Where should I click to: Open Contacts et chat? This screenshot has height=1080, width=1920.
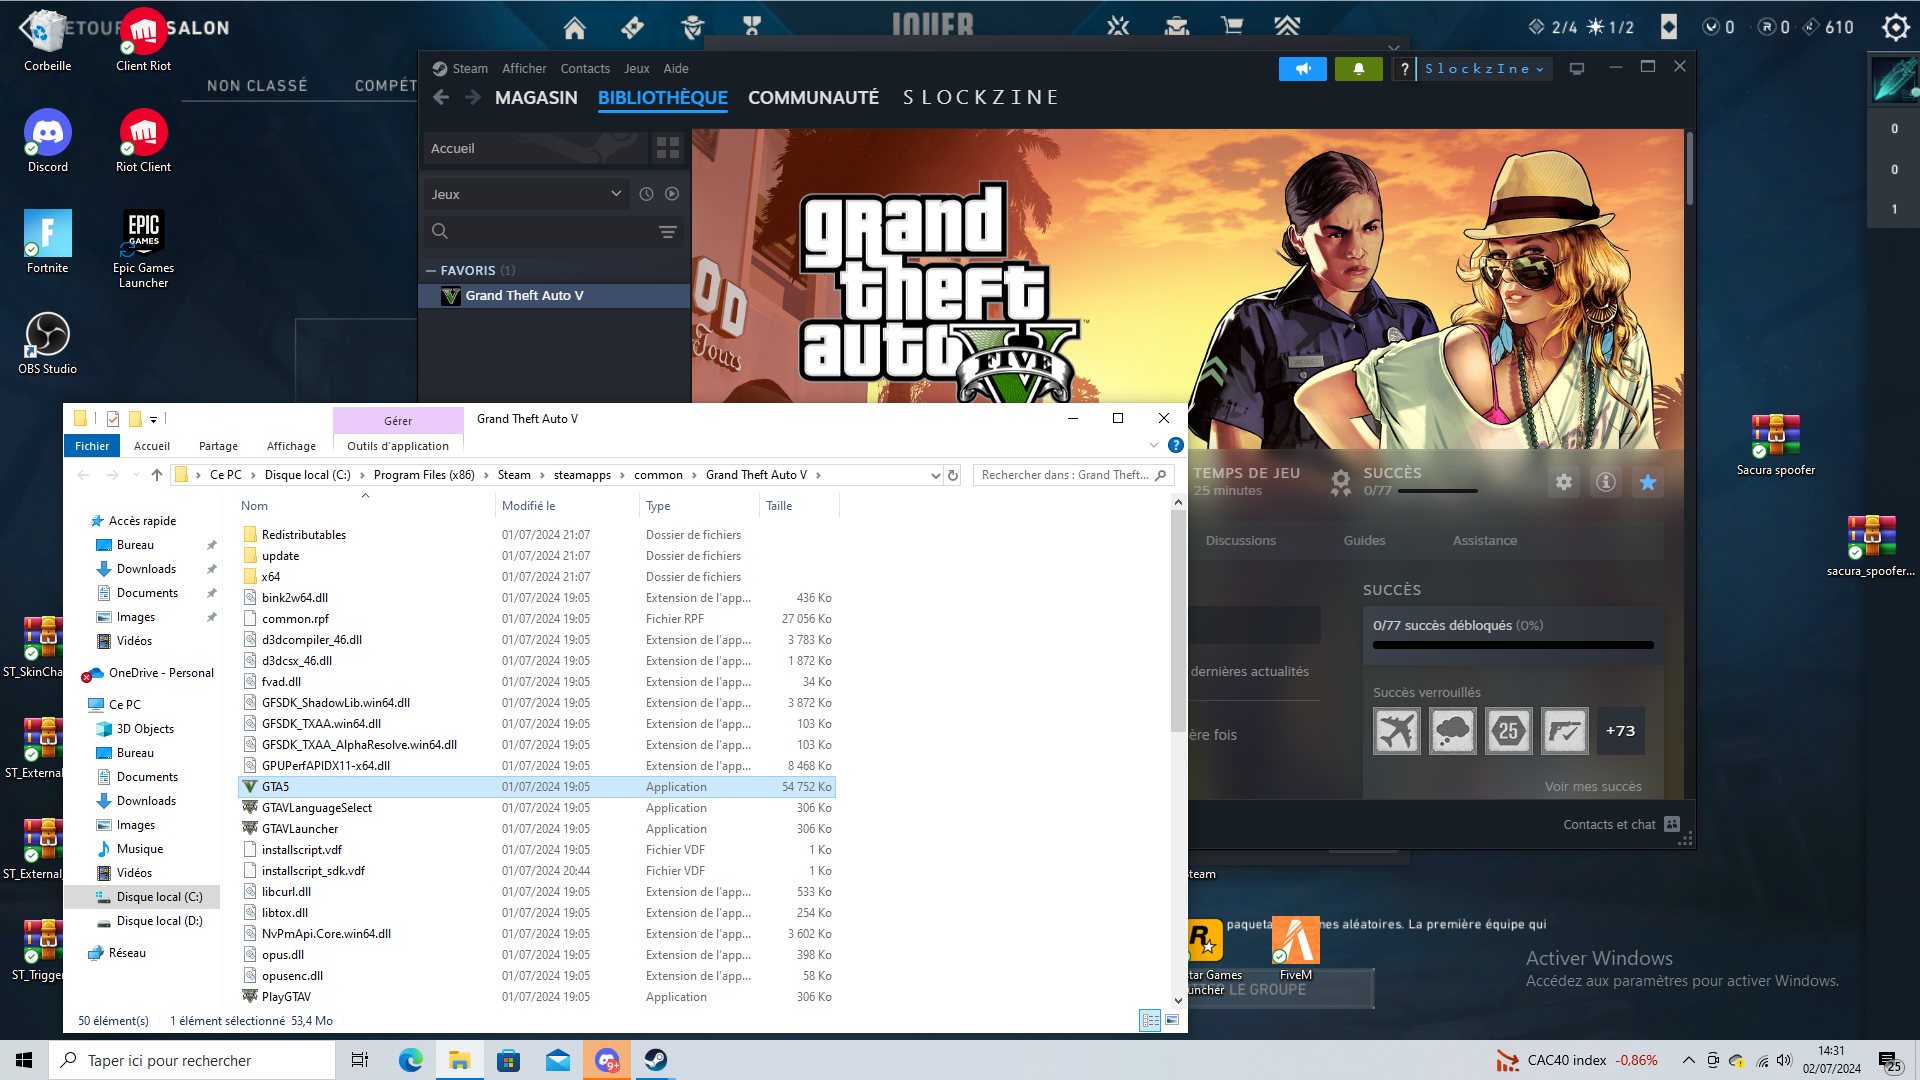(1609, 825)
